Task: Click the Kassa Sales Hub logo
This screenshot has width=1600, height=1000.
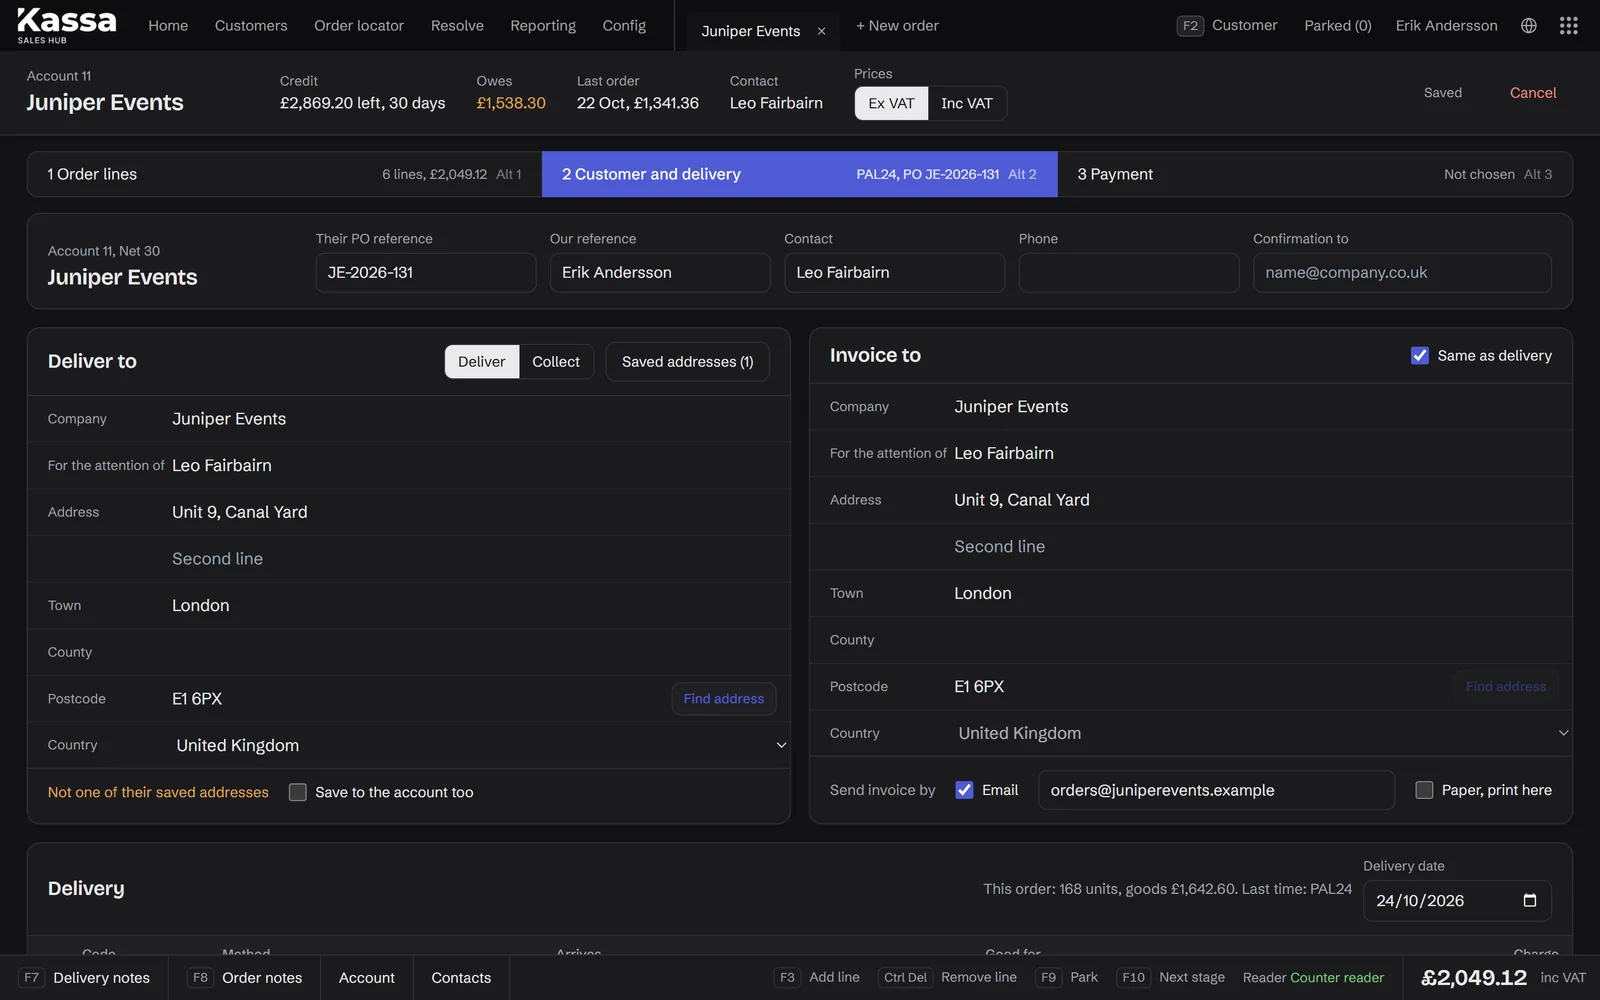Action: tap(67, 25)
